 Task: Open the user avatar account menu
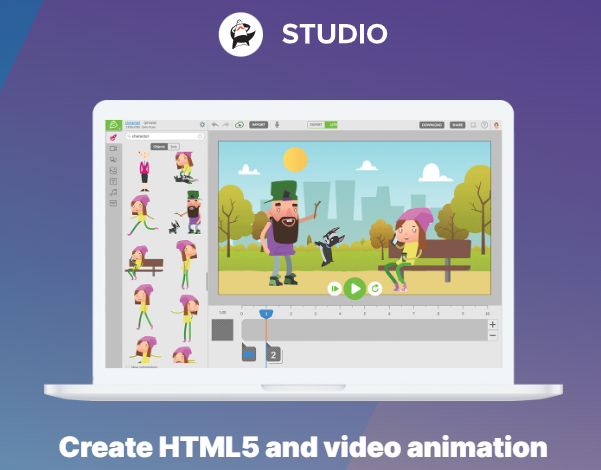(x=496, y=125)
